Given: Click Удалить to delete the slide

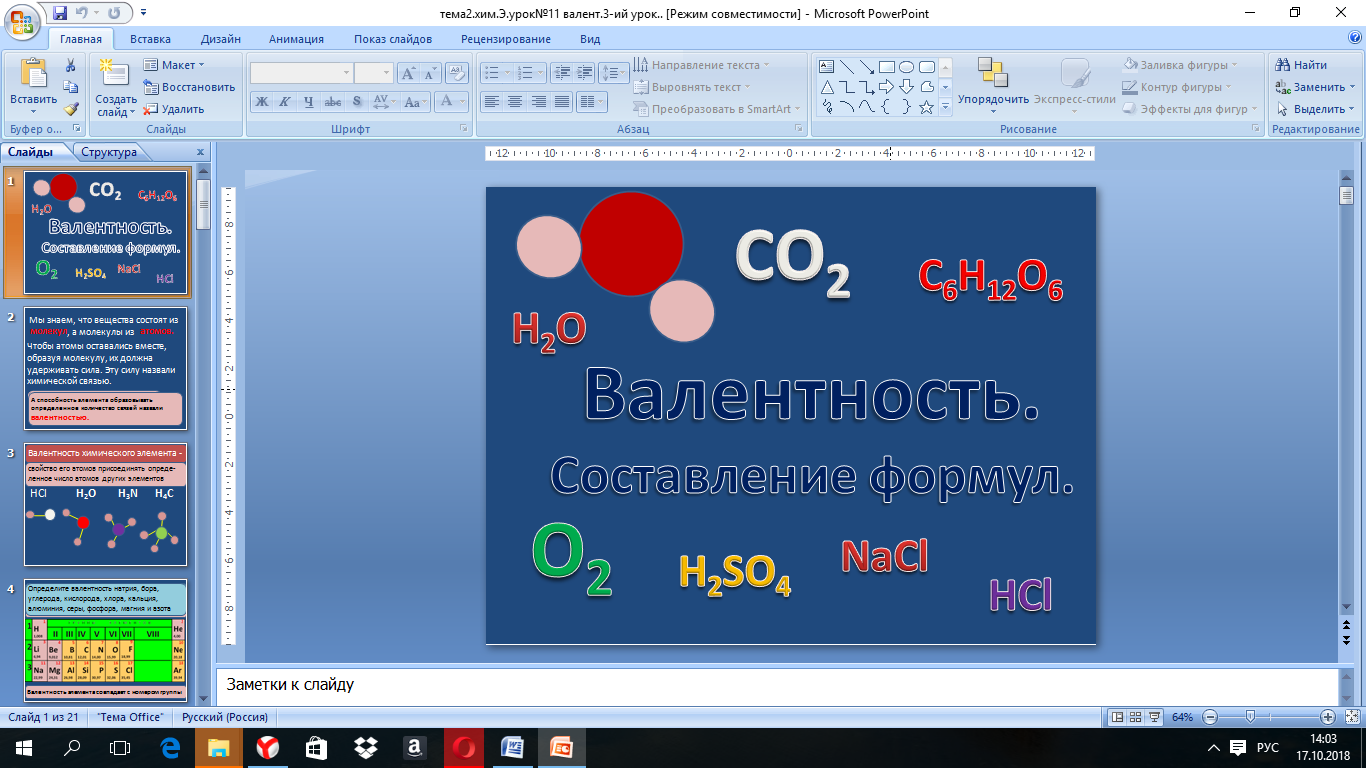Looking at the screenshot, I should [174, 109].
